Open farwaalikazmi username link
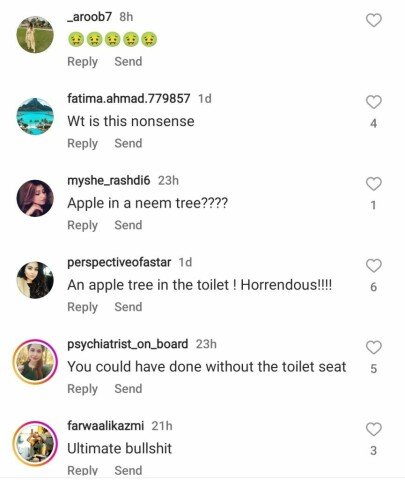 coord(105,426)
